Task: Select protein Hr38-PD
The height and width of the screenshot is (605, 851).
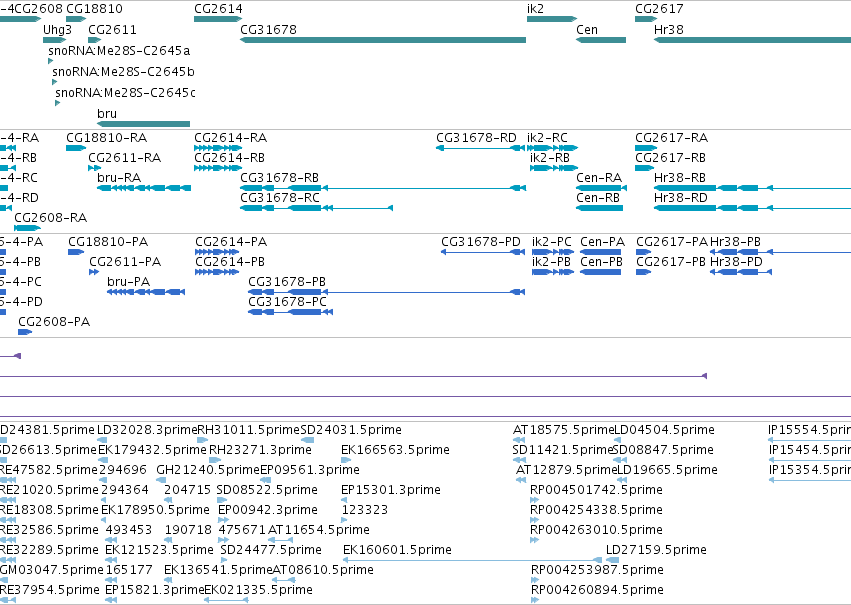Action: click(736, 262)
